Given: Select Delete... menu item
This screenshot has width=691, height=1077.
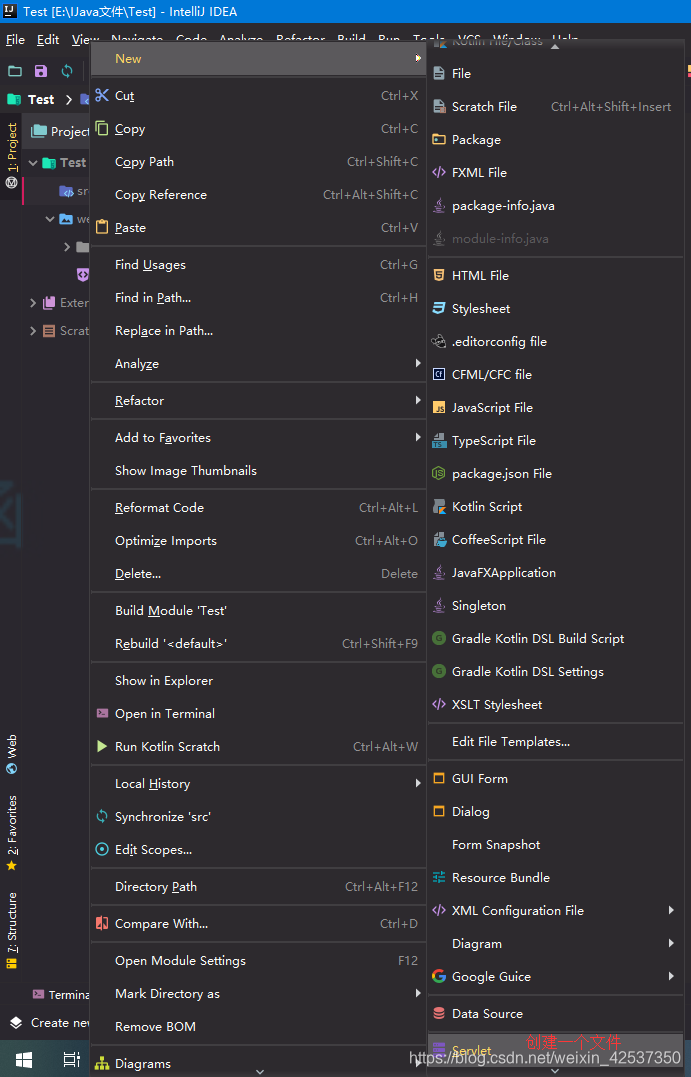Looking at the screenshot, I should click(258, 574).
